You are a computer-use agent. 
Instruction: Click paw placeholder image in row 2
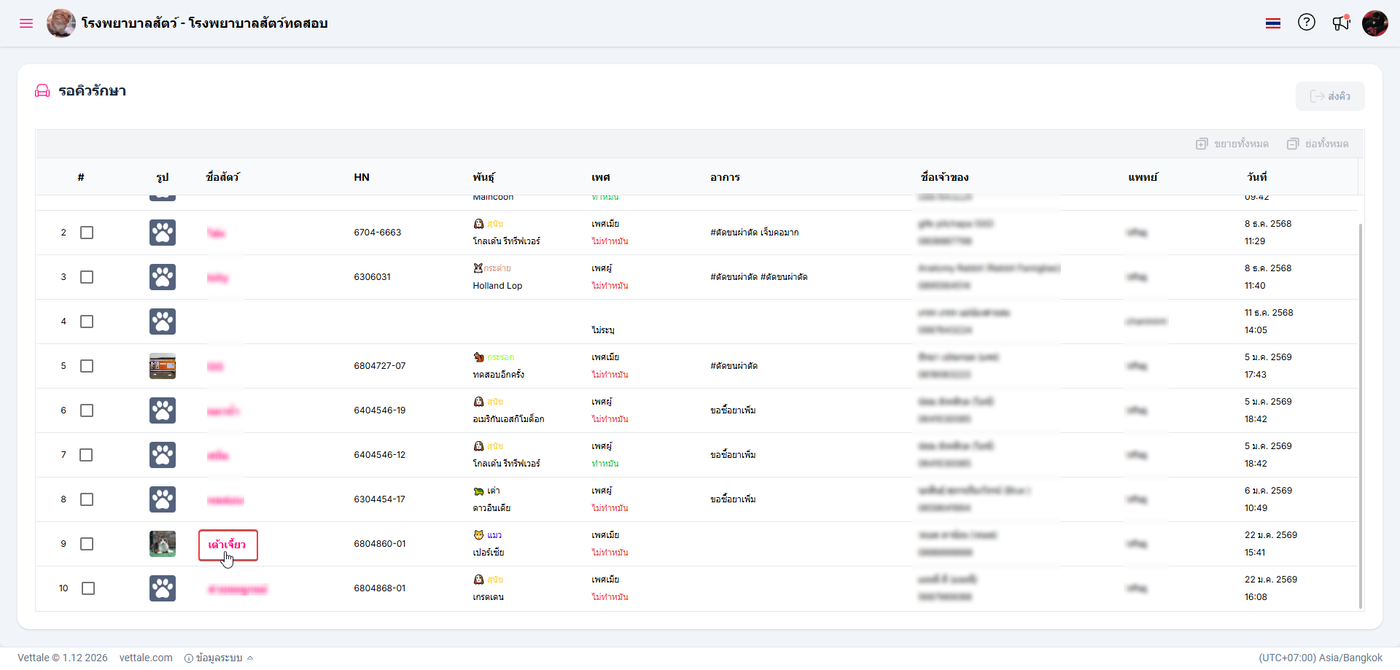point(162,232)
